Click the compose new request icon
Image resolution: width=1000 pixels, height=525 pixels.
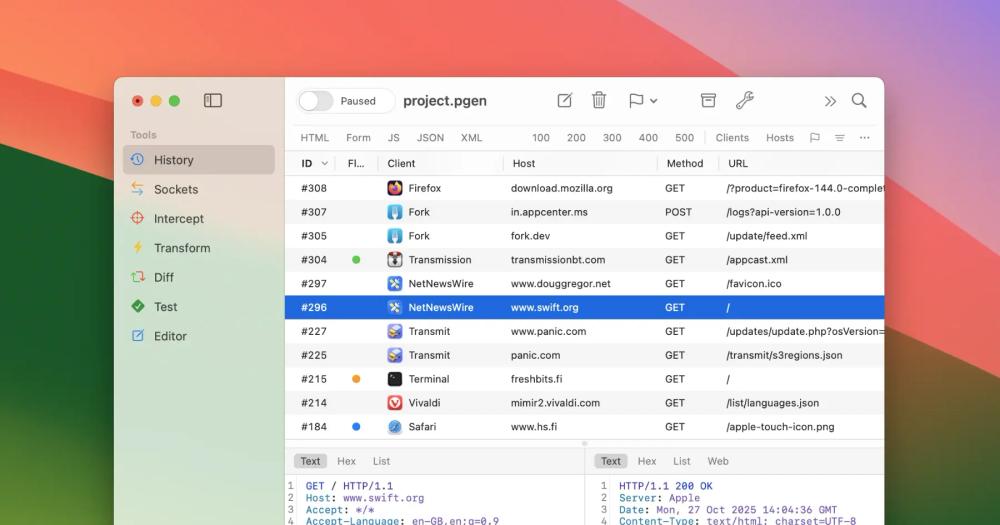pos(564,101)
